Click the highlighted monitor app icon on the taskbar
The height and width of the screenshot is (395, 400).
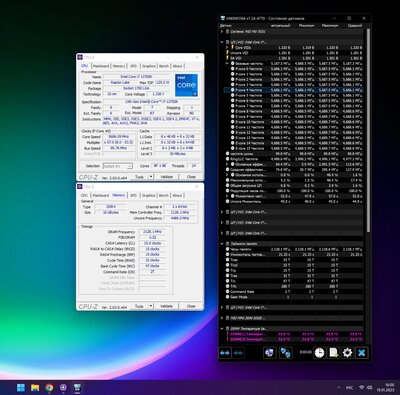point(77,388)
